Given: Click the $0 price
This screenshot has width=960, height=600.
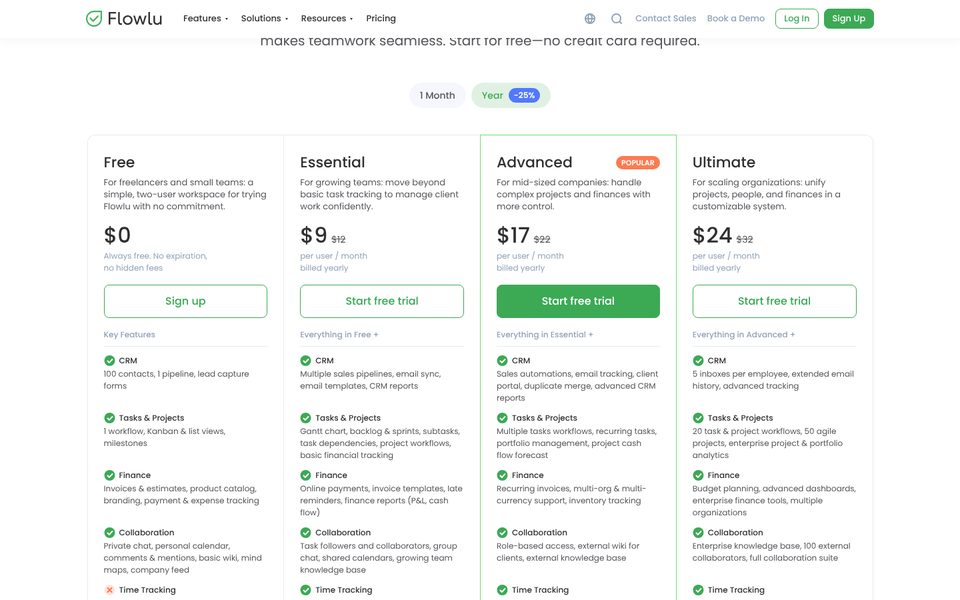Looking at the screenshot, I should 117,235.
